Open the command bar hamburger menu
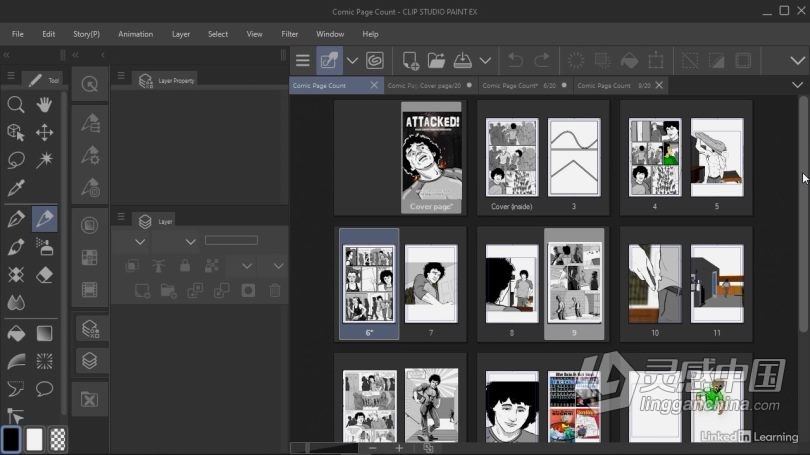The width and height of the screenshot is (810, 455). click(x=303, y=60)
